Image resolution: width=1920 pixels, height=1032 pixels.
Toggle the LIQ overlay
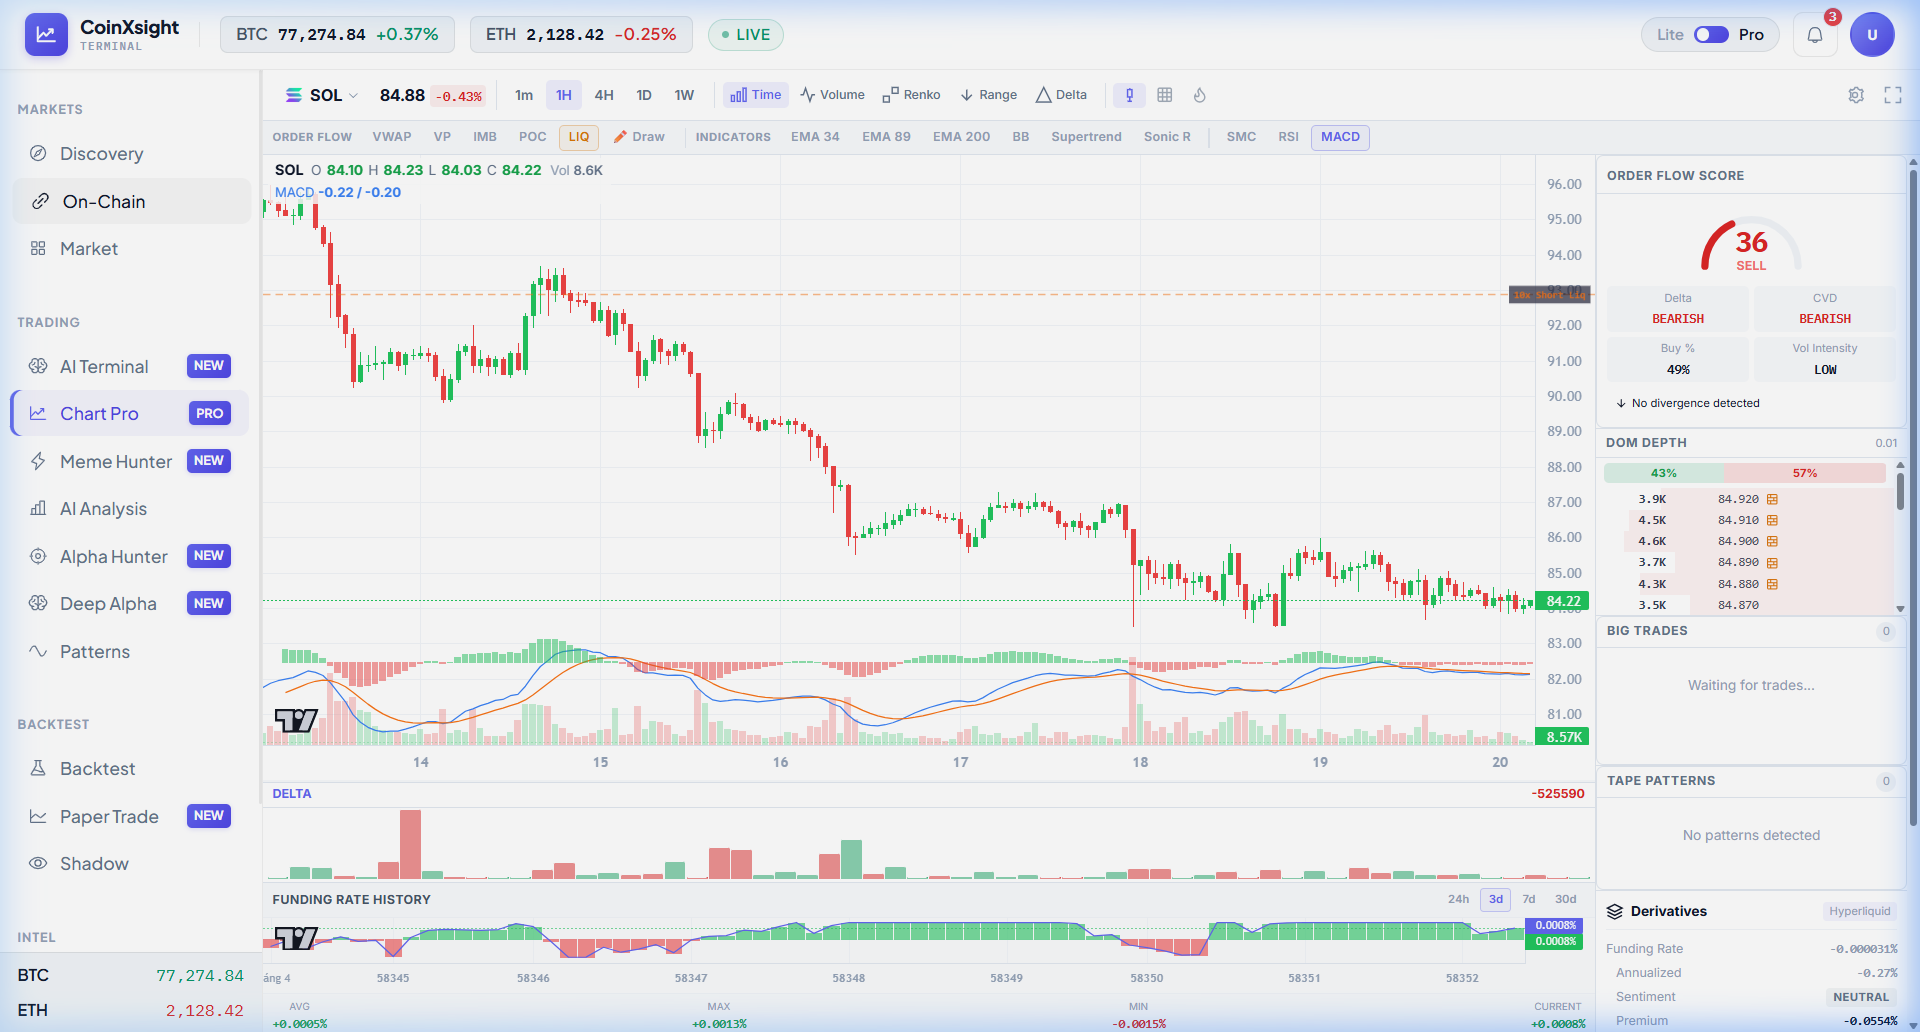coord(579,137)
